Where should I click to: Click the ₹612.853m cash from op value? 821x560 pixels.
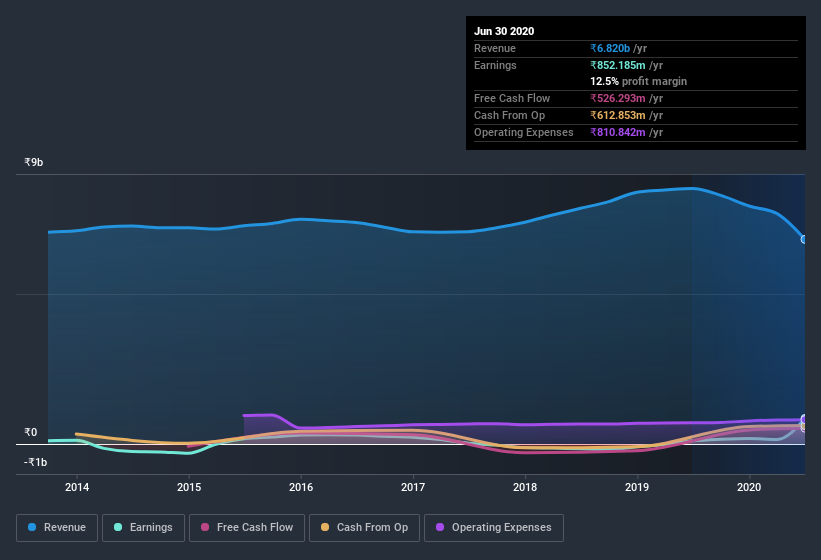pyautogui.click(x=618, y=115)
